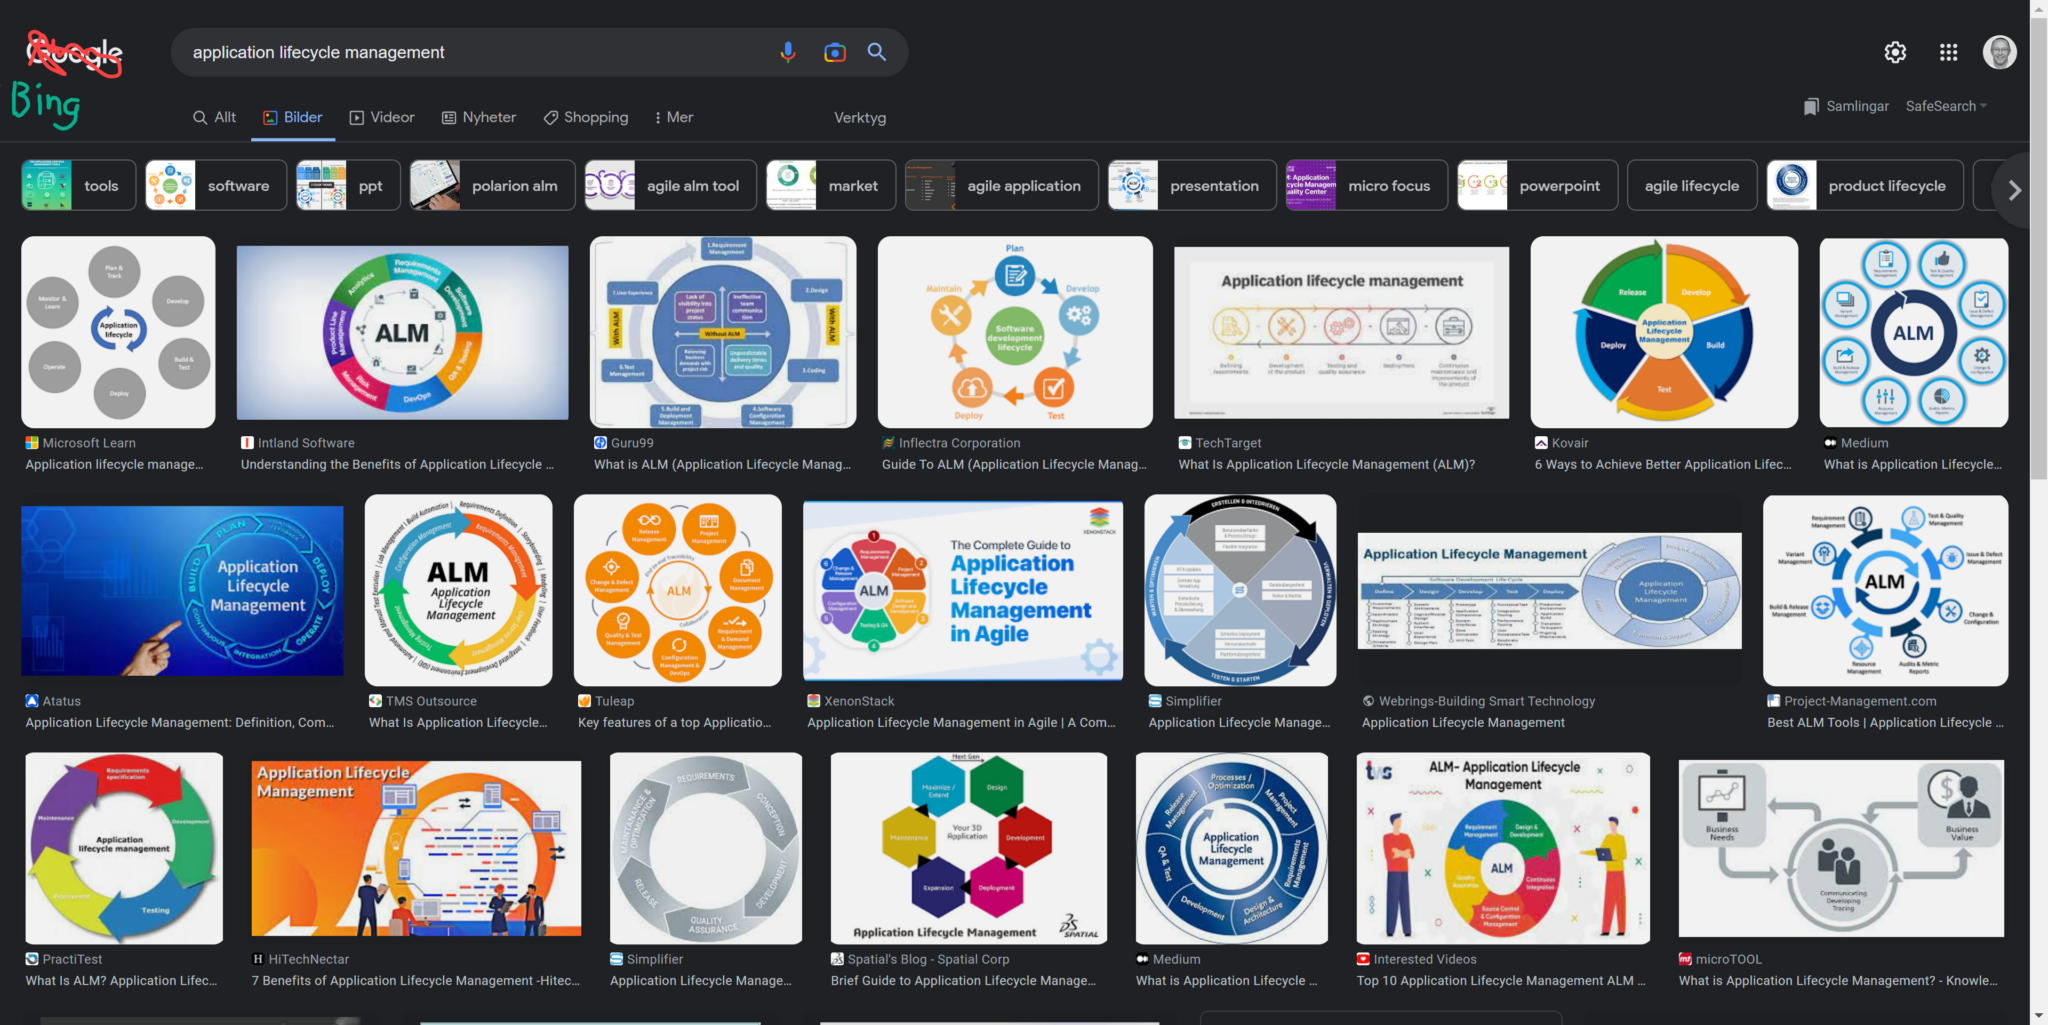
Task: Expand more search categories via Mer
Action: click(673, 117)
